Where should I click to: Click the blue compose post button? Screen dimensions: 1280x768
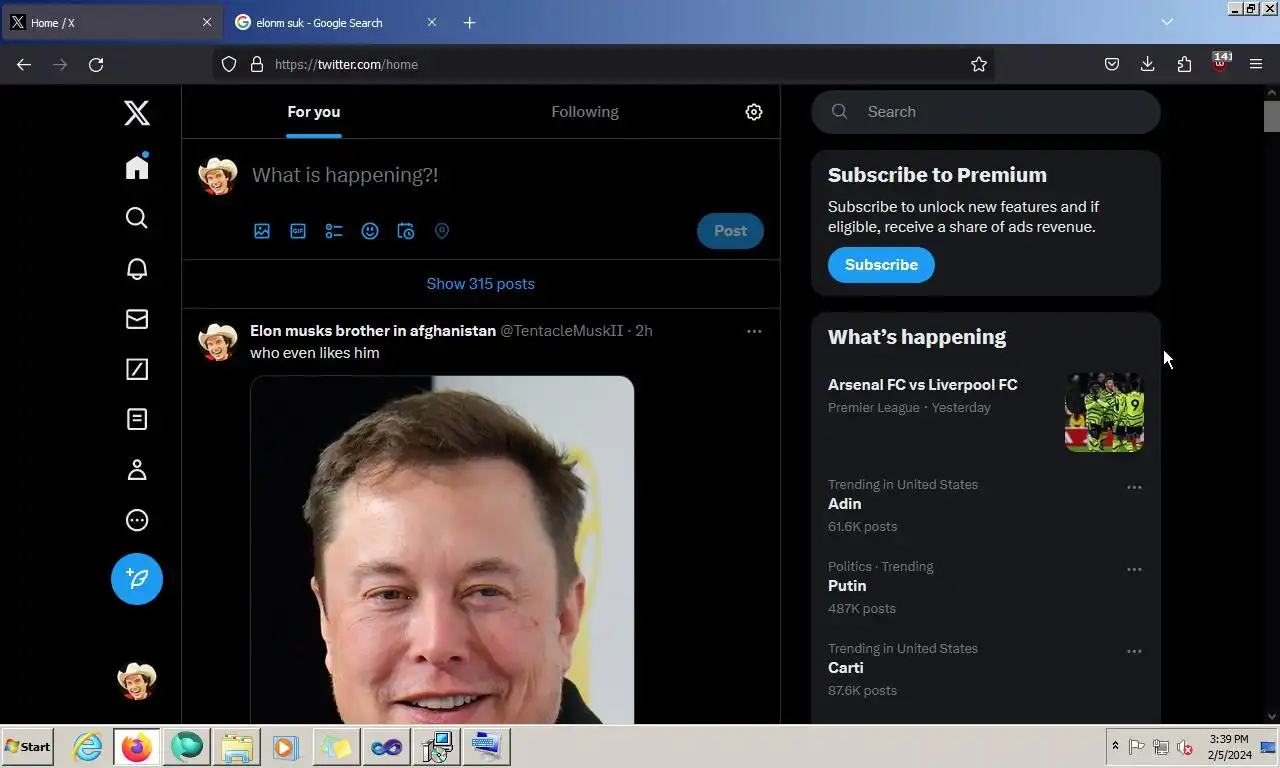click(137, 579)
